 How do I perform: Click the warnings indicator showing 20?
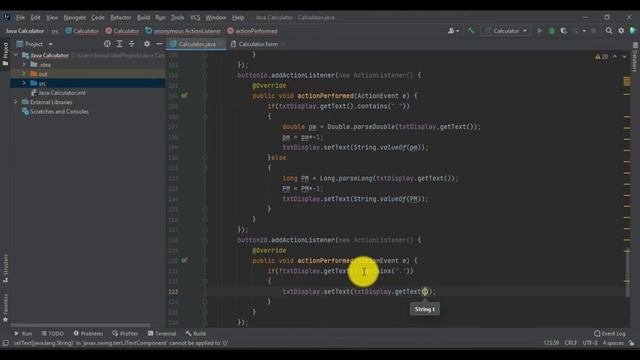tap(601, 57)
